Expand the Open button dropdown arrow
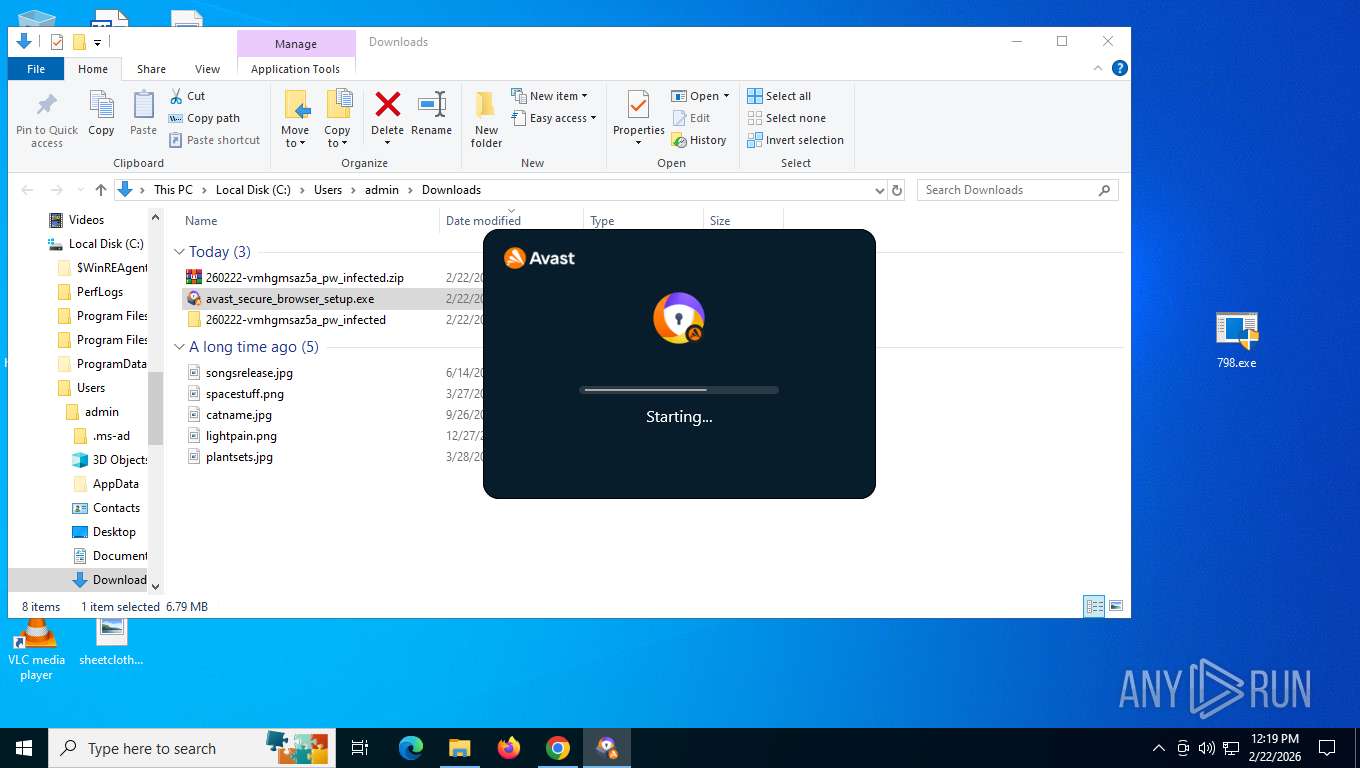1360x768 pixels. pos(726,96)
